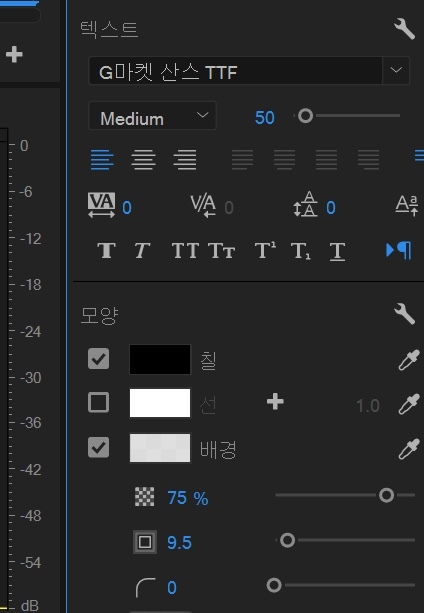The height and width of the screenshot is (613, 424).
Task: Toggle Superscript style
Action: click(265, 250)
